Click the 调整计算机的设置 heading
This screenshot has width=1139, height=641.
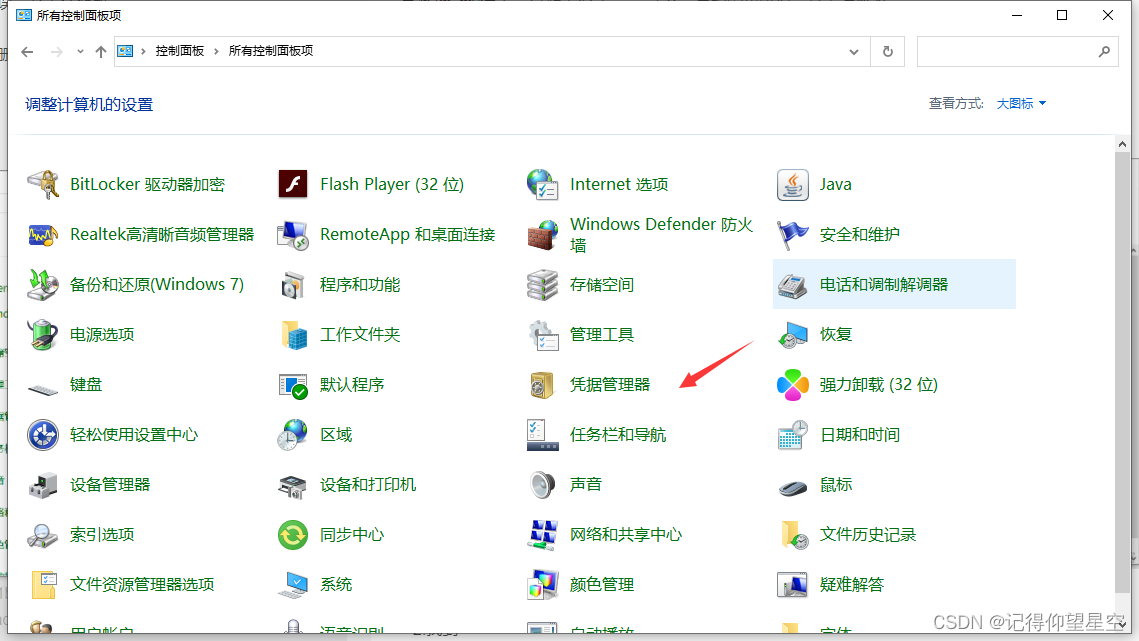pos(89,105)
